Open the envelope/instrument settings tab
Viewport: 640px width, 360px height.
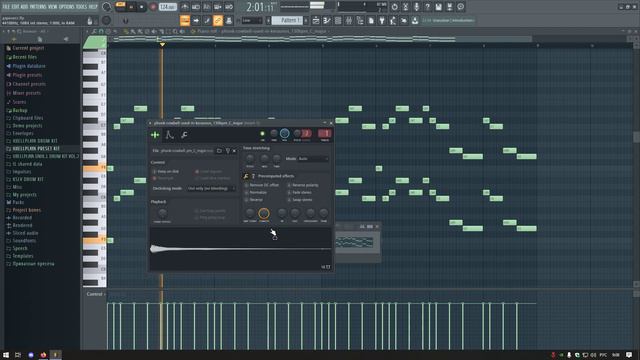coord(170,135)
